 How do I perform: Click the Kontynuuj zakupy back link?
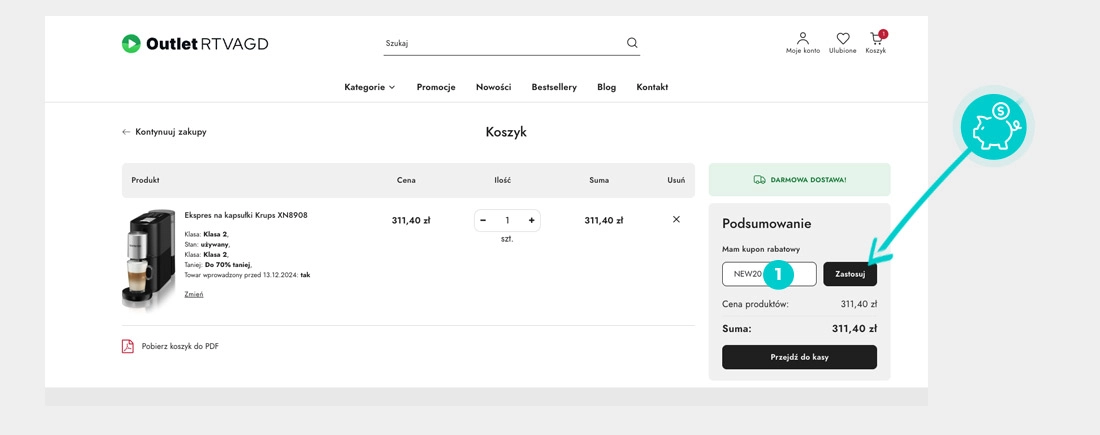pos(165,132)
